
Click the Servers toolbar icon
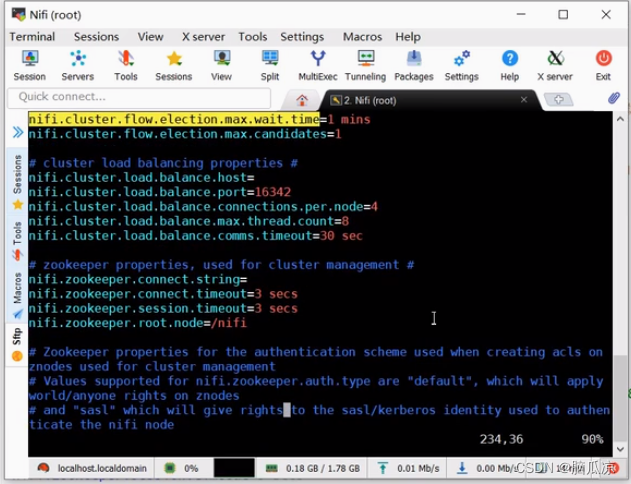[78, 65]
